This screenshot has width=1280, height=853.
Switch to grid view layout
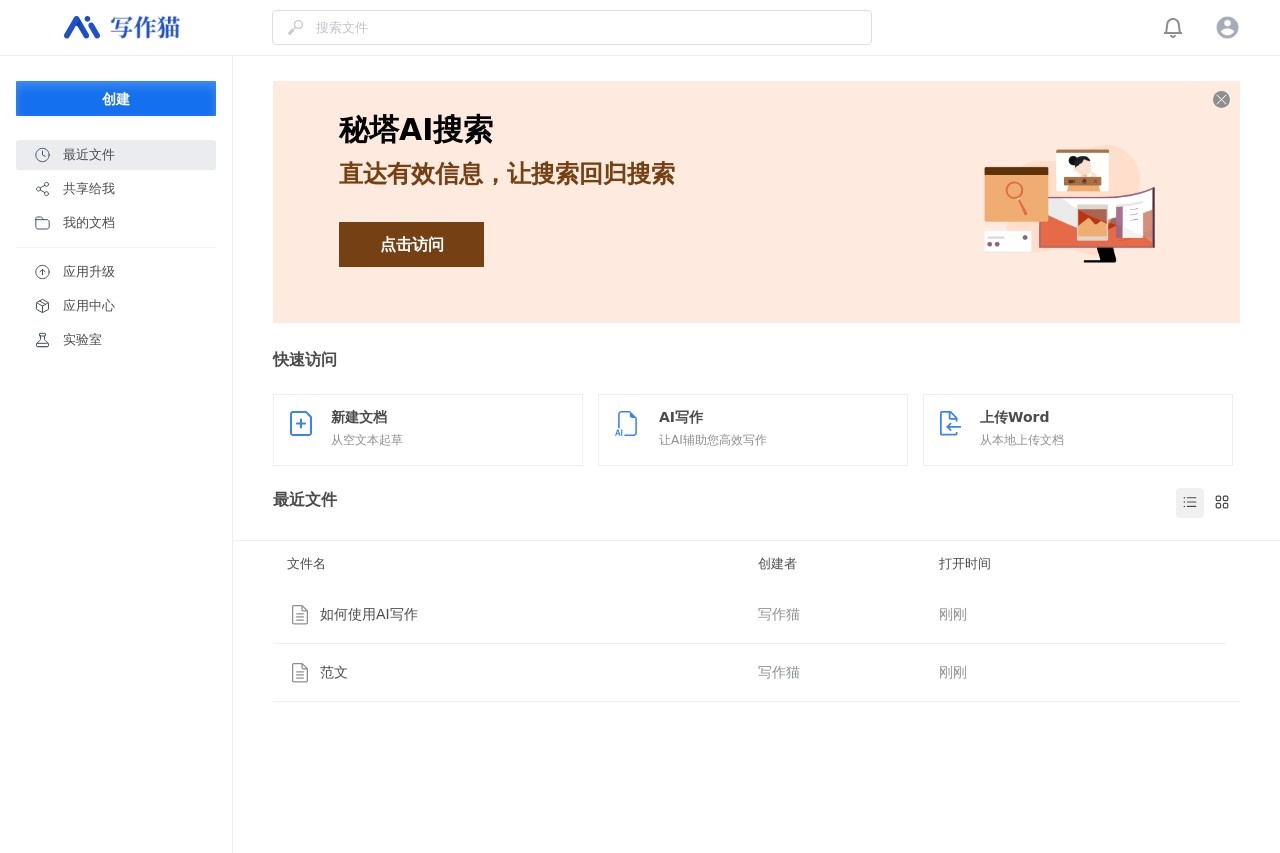[x=1222, y=502]
